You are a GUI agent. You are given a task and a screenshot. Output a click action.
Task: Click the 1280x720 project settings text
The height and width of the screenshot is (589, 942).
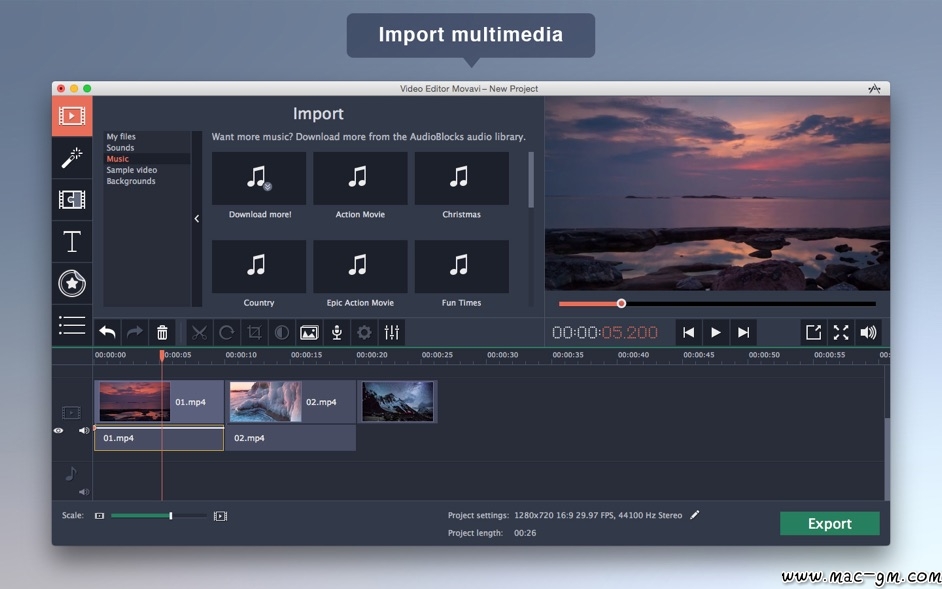598,516
